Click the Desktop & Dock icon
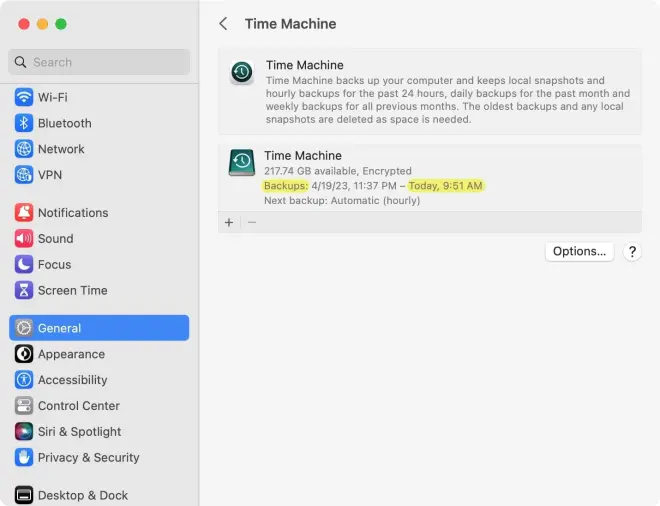 [x=24, y=495]
